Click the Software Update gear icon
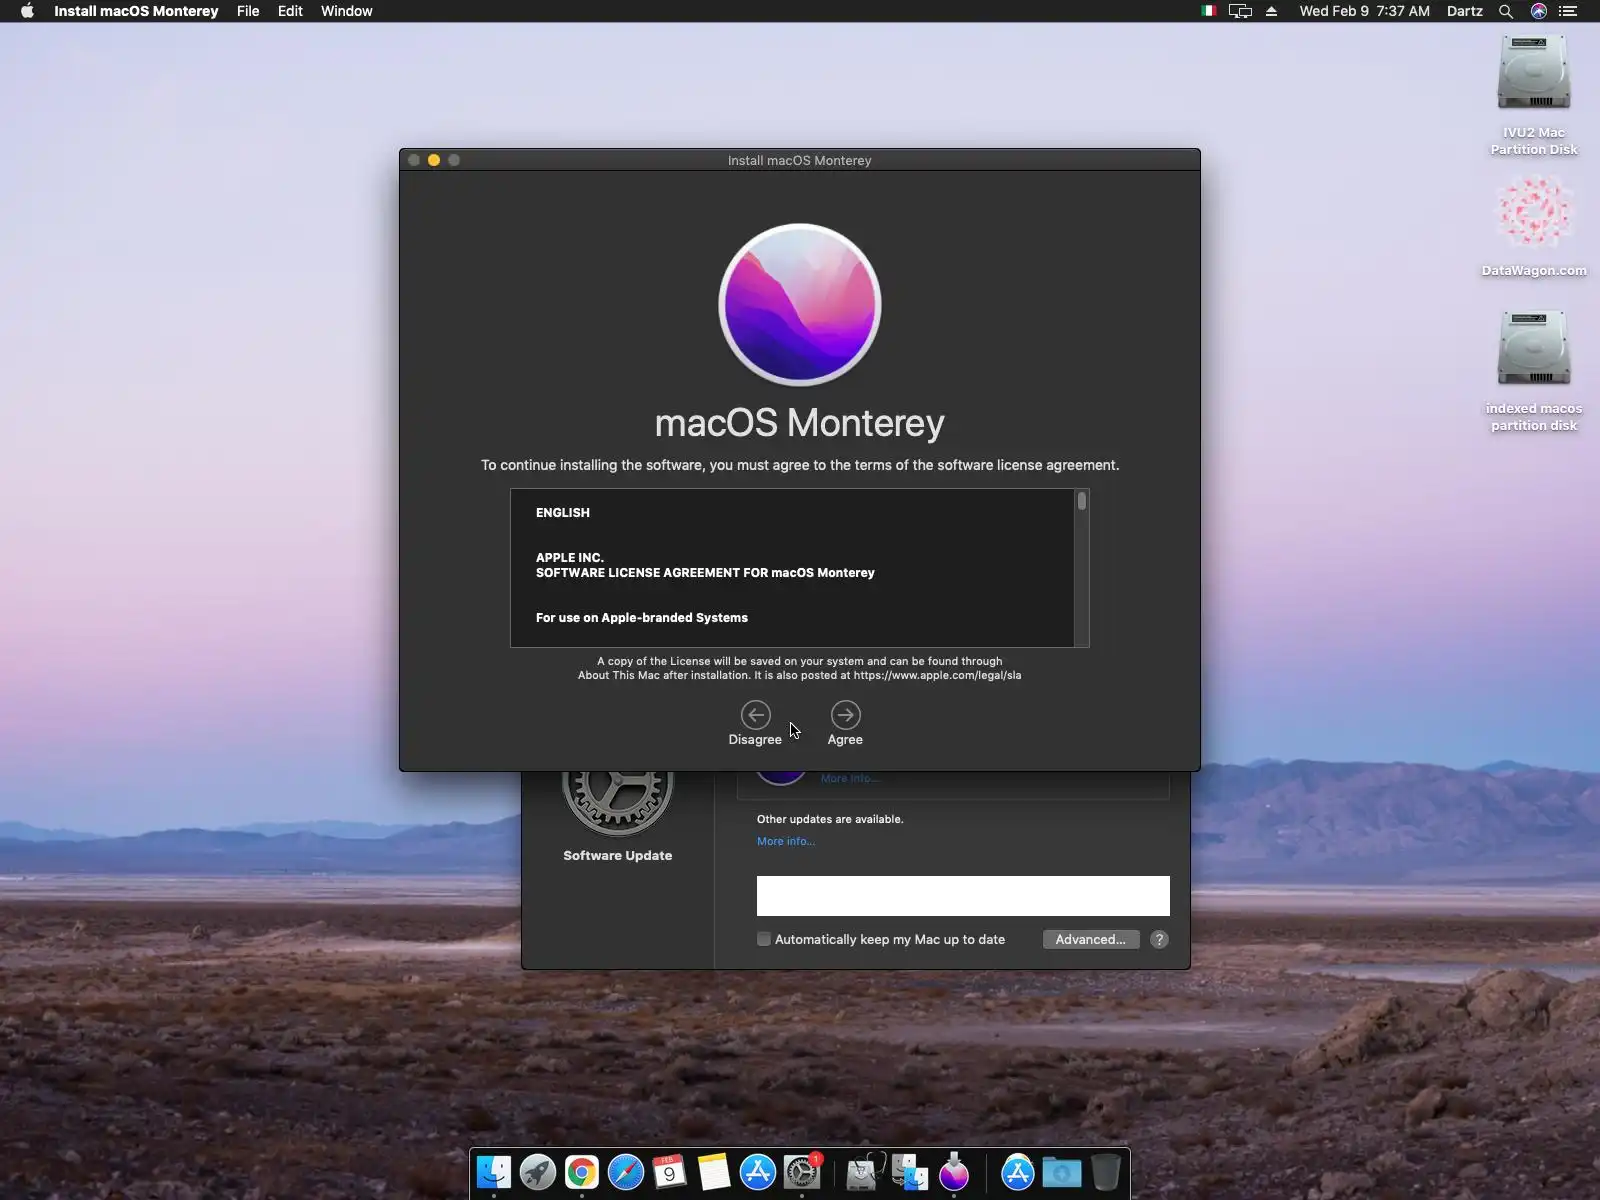 (x=617, y=803)
